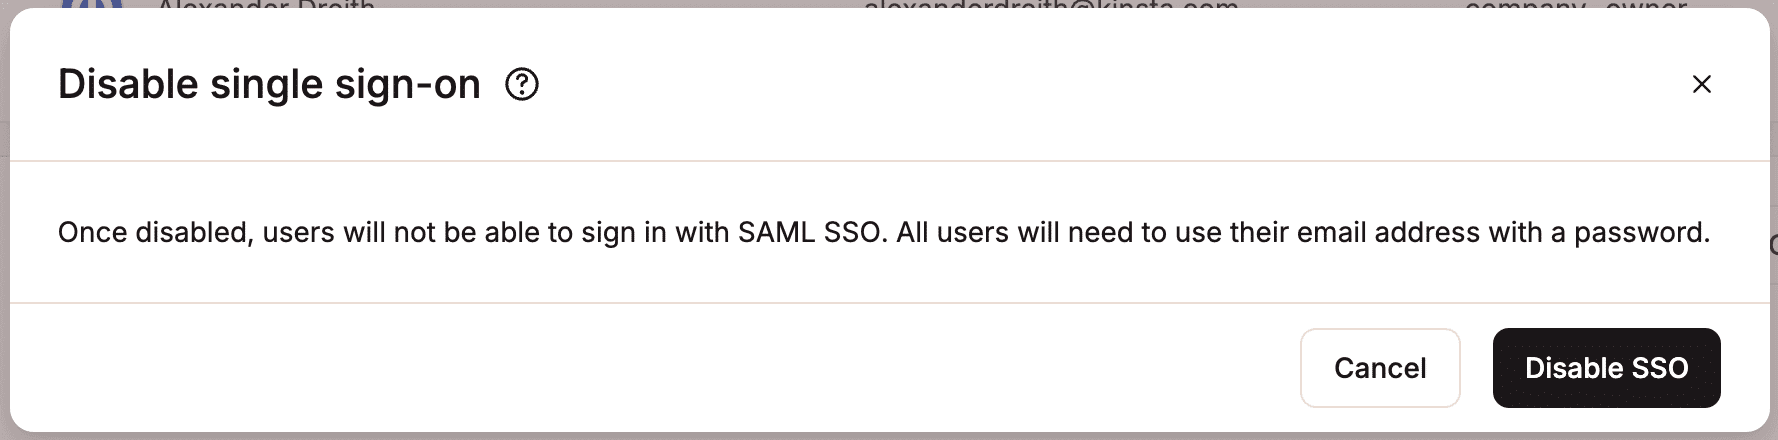
Task: Click the 'Disable single sign-on' dialog heading
Action: coord(269,85)
